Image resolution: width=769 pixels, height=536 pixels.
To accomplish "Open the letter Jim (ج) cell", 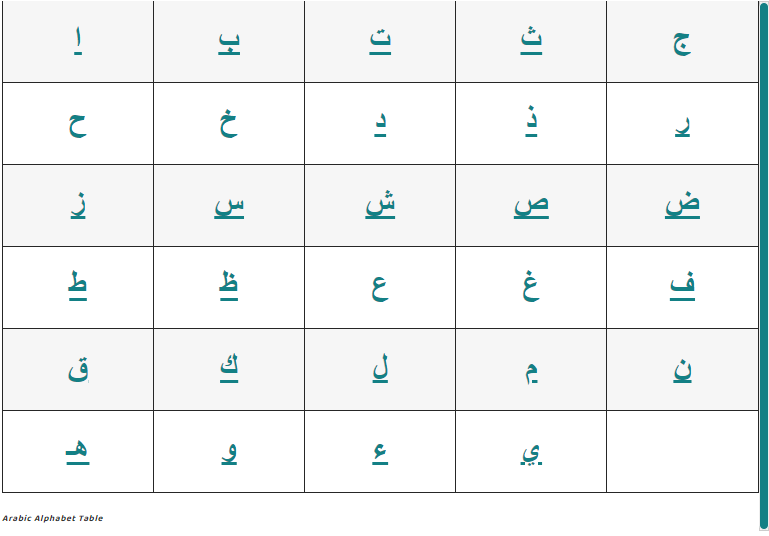I will tap(682, 43).
